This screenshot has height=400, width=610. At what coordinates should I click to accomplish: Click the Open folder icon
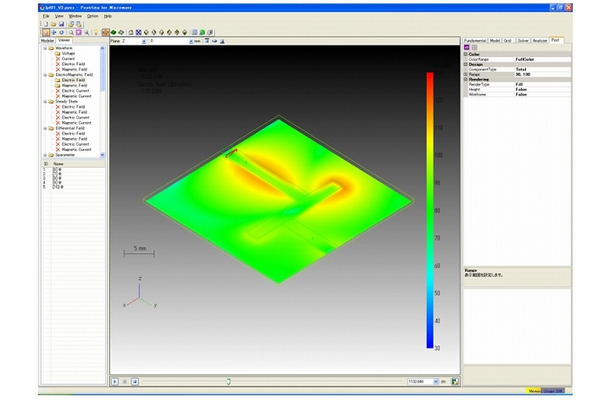[x=54, y=24]
